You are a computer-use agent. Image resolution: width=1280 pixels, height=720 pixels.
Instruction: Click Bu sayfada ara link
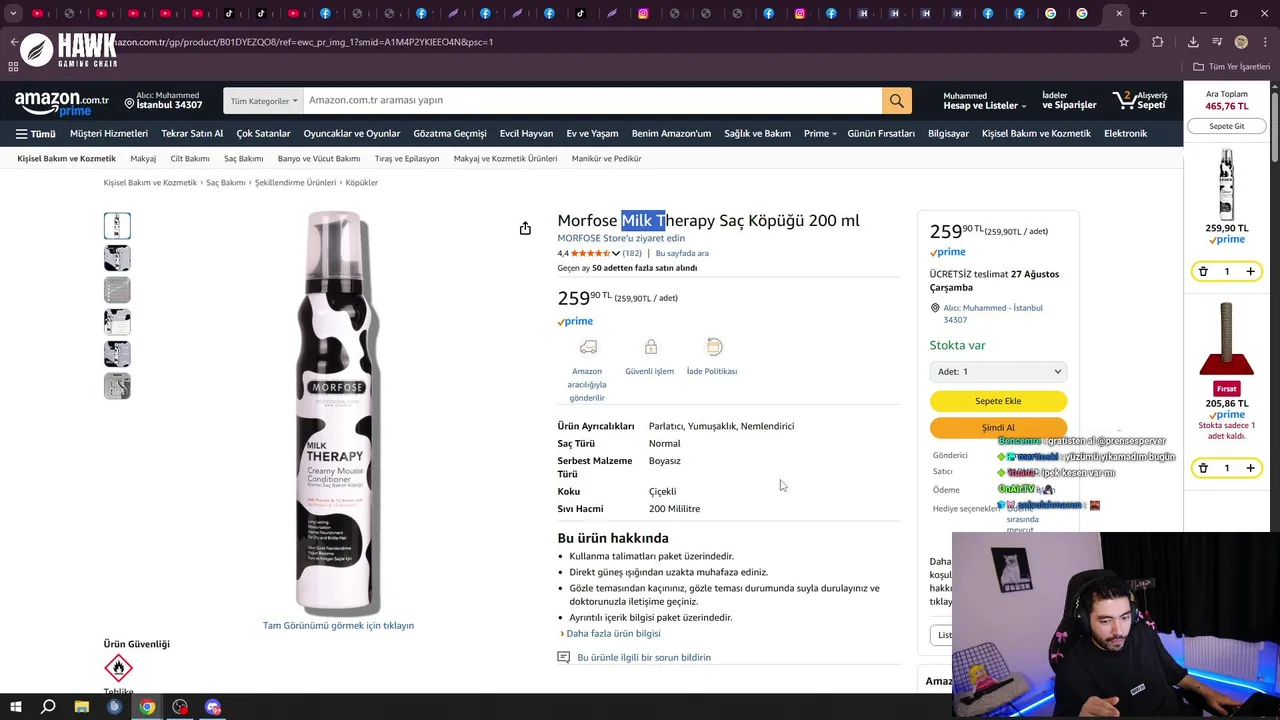click(x=682, y=253)
